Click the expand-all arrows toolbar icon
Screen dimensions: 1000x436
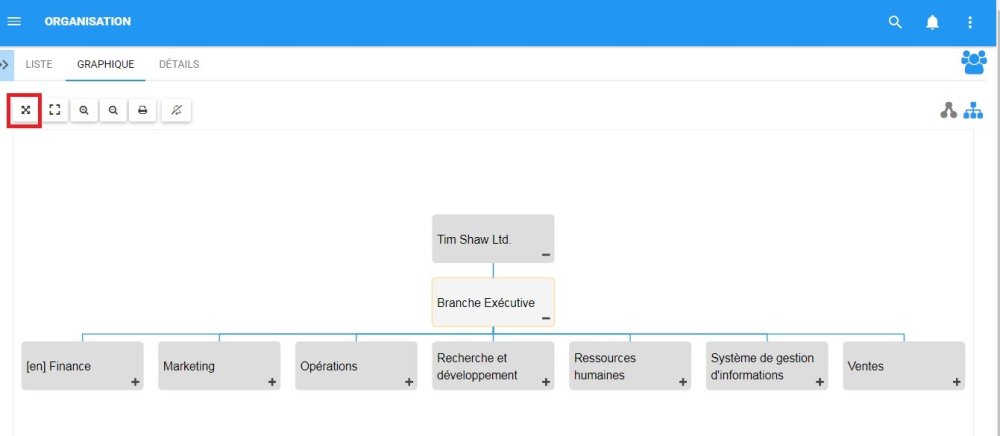pyautogui.click(x=25, y=110)
